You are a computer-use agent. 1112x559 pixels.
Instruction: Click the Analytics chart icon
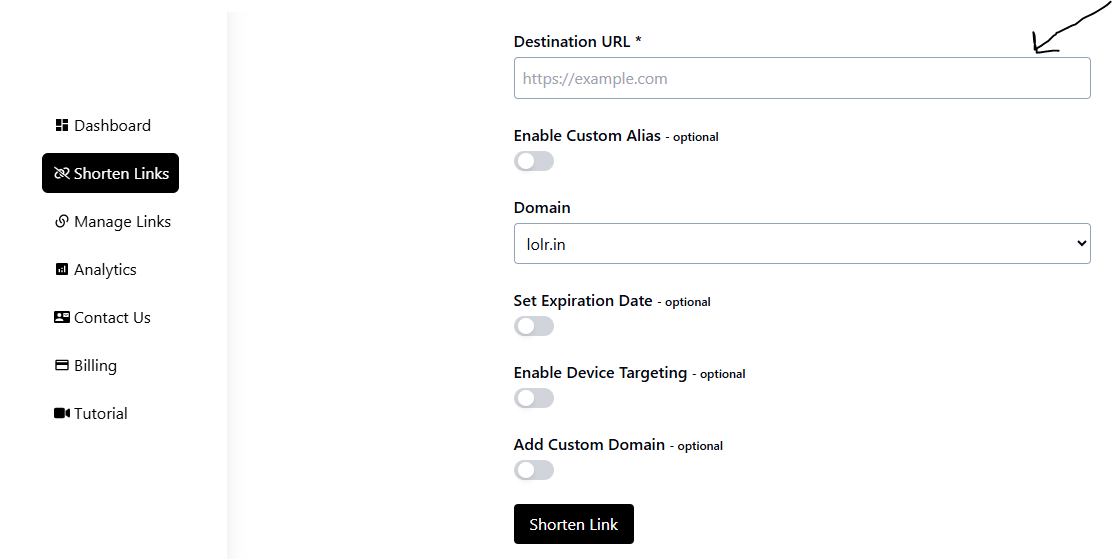pos(62,270)
